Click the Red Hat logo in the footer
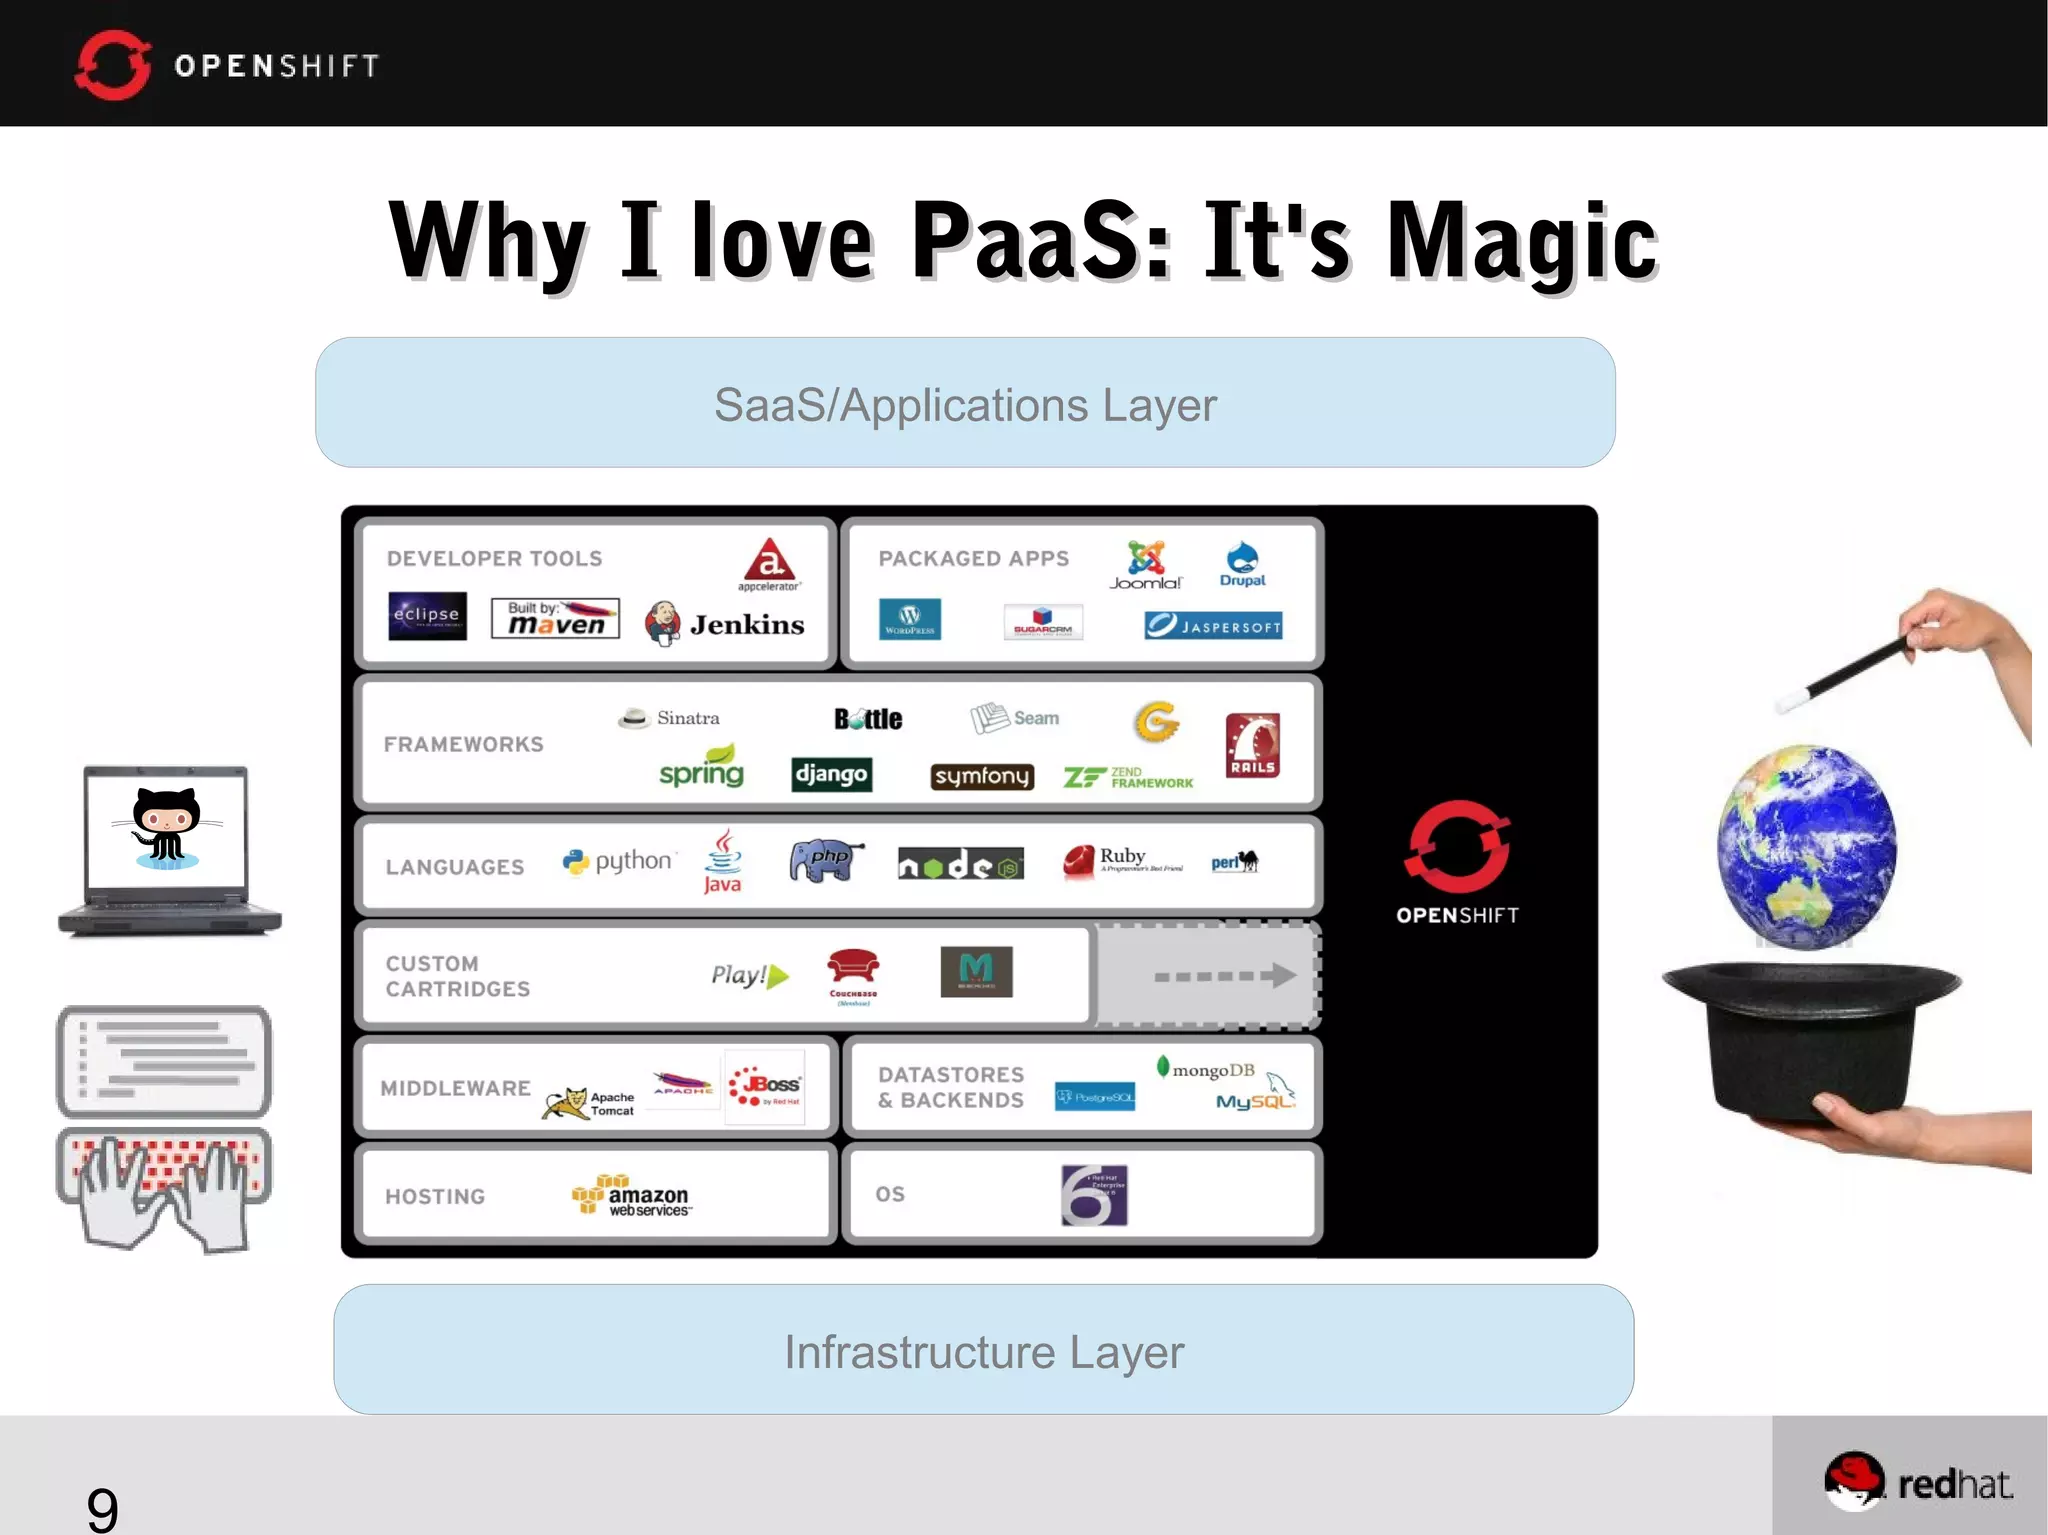Image resolution: width=2048 pixels, height=1535 pixels. point(1918,1482)
